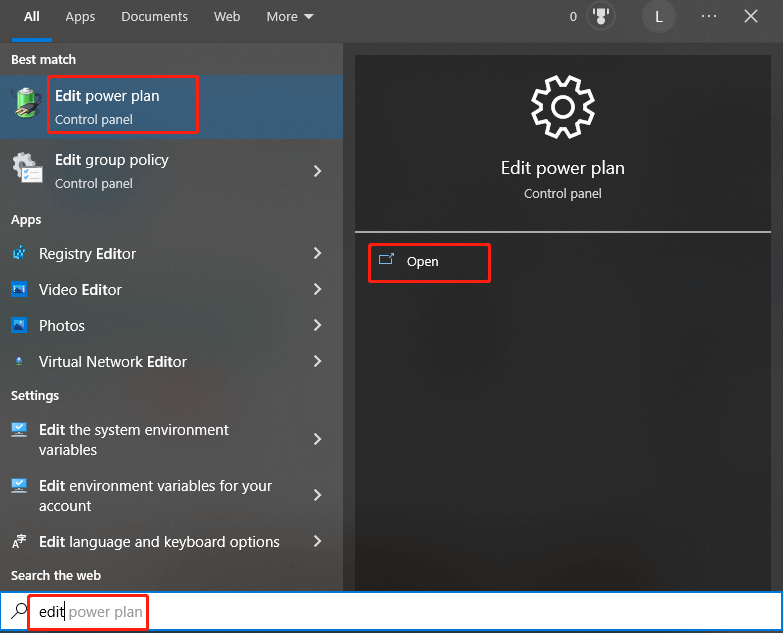
Task: Expand the account environment variables chevron
Action: pyautogui.click(x=317, y=495)
